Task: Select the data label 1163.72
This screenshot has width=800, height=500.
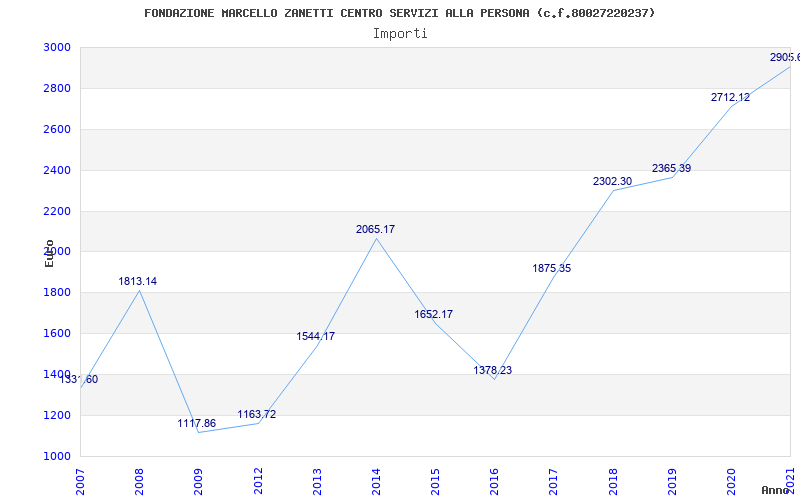Action: point(257,414)
